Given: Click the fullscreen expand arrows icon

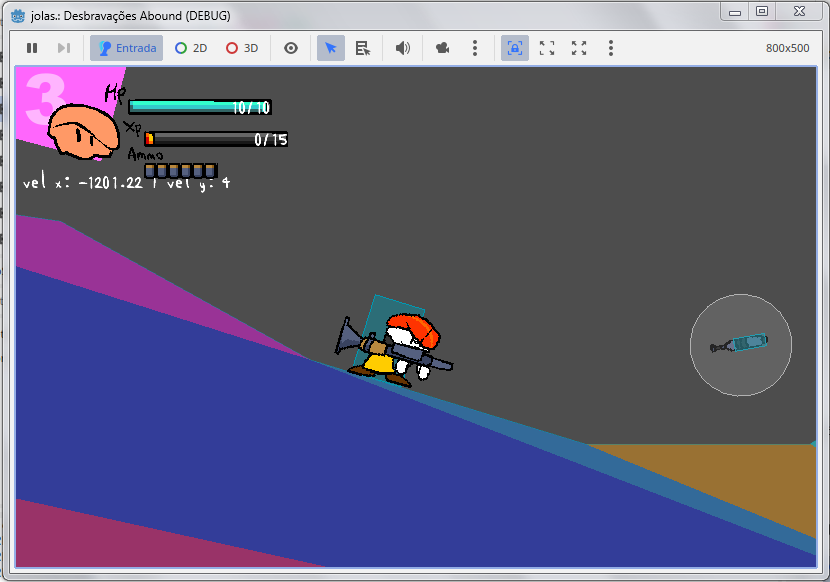Looking at the screenshot, I should tap(579, 48).
